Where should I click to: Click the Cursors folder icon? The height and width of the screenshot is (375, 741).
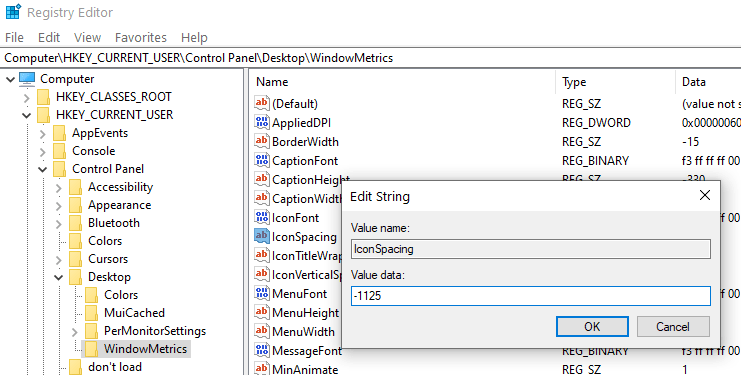(x=75, y=259)
